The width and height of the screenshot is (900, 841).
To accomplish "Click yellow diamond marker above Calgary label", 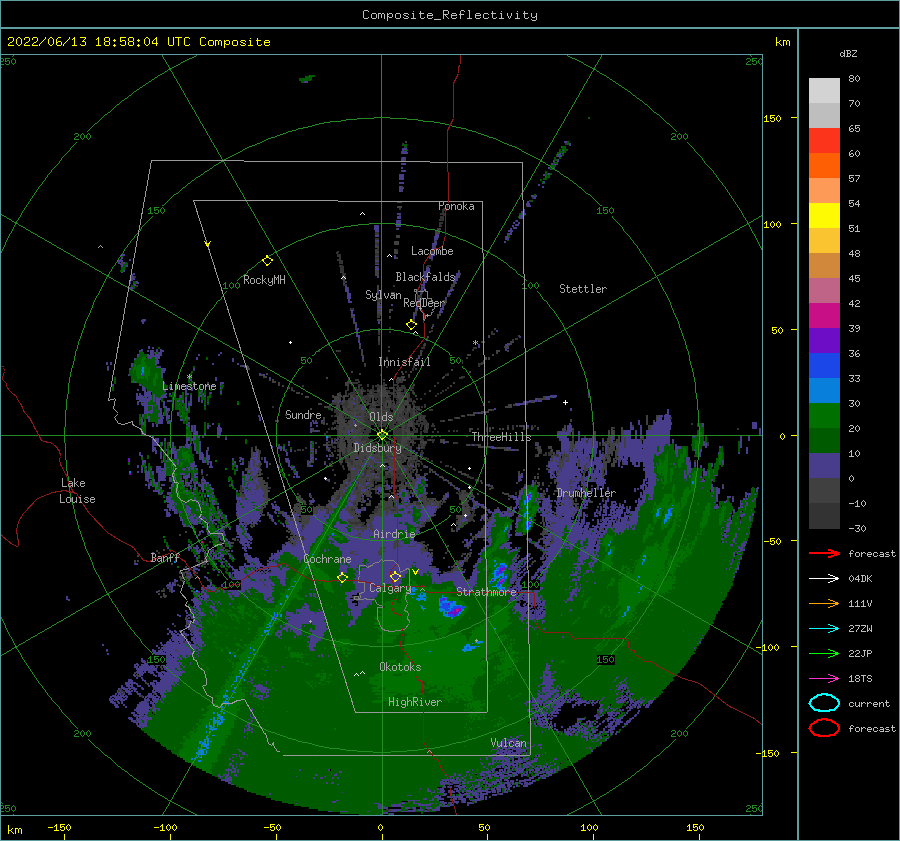I will click(395, 576).
